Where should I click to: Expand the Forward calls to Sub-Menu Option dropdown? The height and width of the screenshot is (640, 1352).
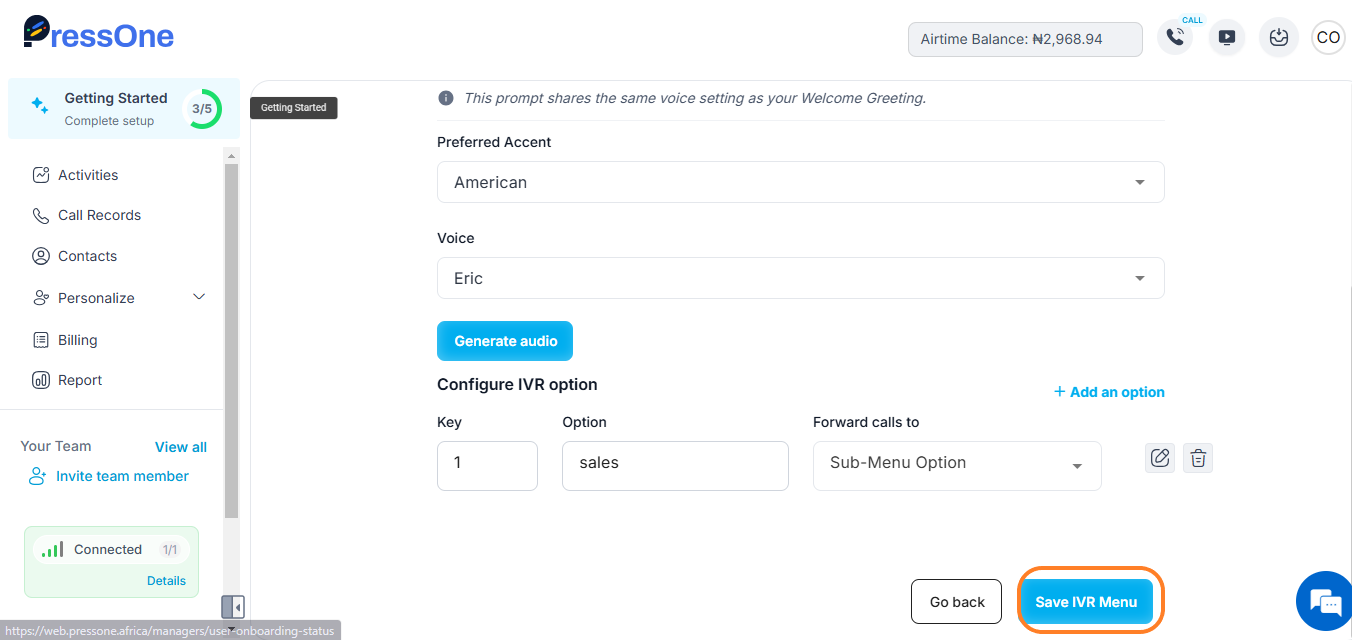(x=957, y=466)
